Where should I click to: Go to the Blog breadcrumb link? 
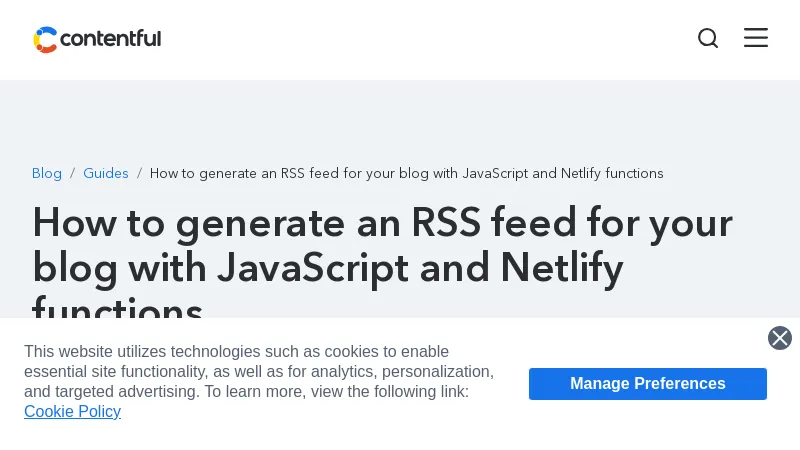pos(47,173)
